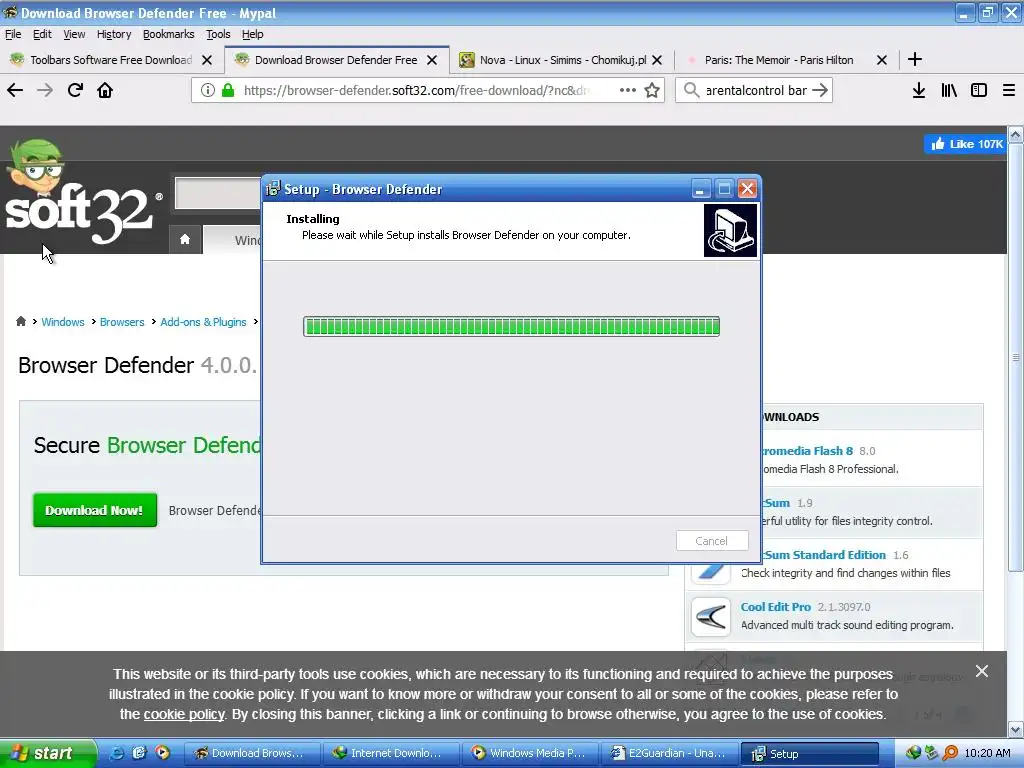This screenshot has width=1024, height=768.
Task: Click the parentalcontrol bar search field
Action: tap(756, 90)
